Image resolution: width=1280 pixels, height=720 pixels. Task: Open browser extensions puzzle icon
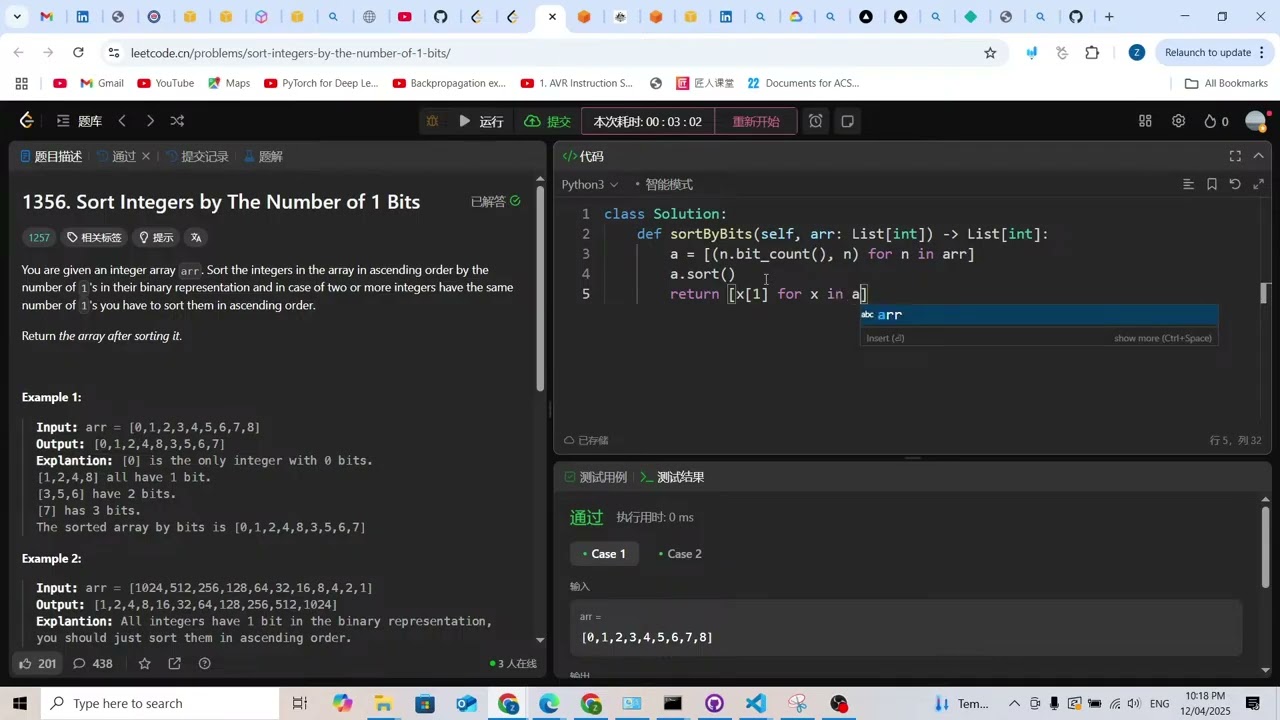click(1092, 53)
